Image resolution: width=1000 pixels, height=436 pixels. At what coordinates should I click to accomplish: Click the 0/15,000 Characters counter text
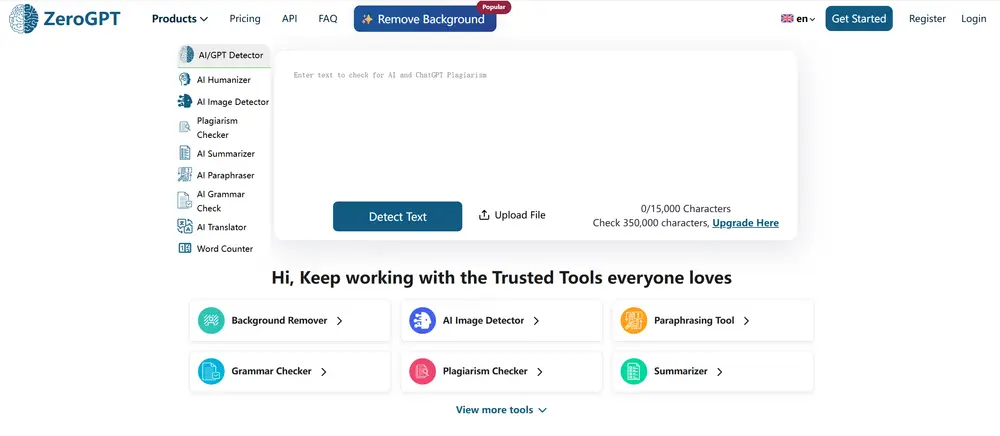tap(686, 208)
